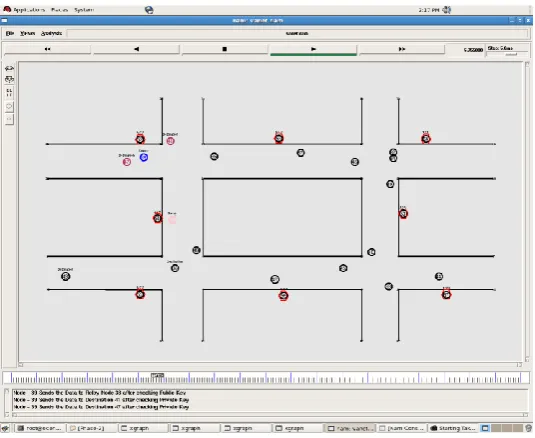Open the trash icon in taskbar
535x438 pixels.
click(x=529, y=428)
